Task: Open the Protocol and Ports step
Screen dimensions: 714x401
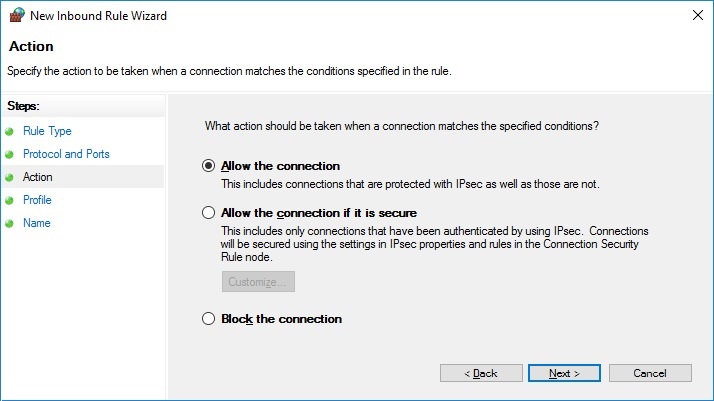Action: 66,154
